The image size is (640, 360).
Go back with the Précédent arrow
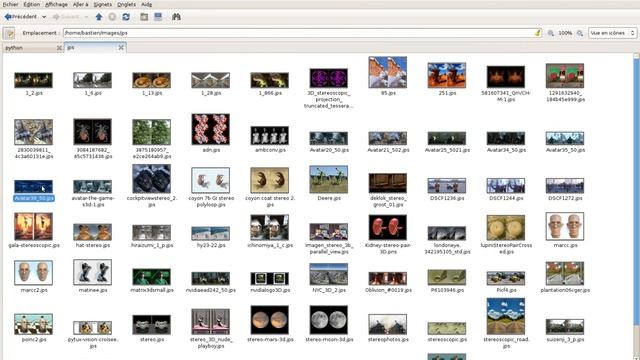[20, 17]
